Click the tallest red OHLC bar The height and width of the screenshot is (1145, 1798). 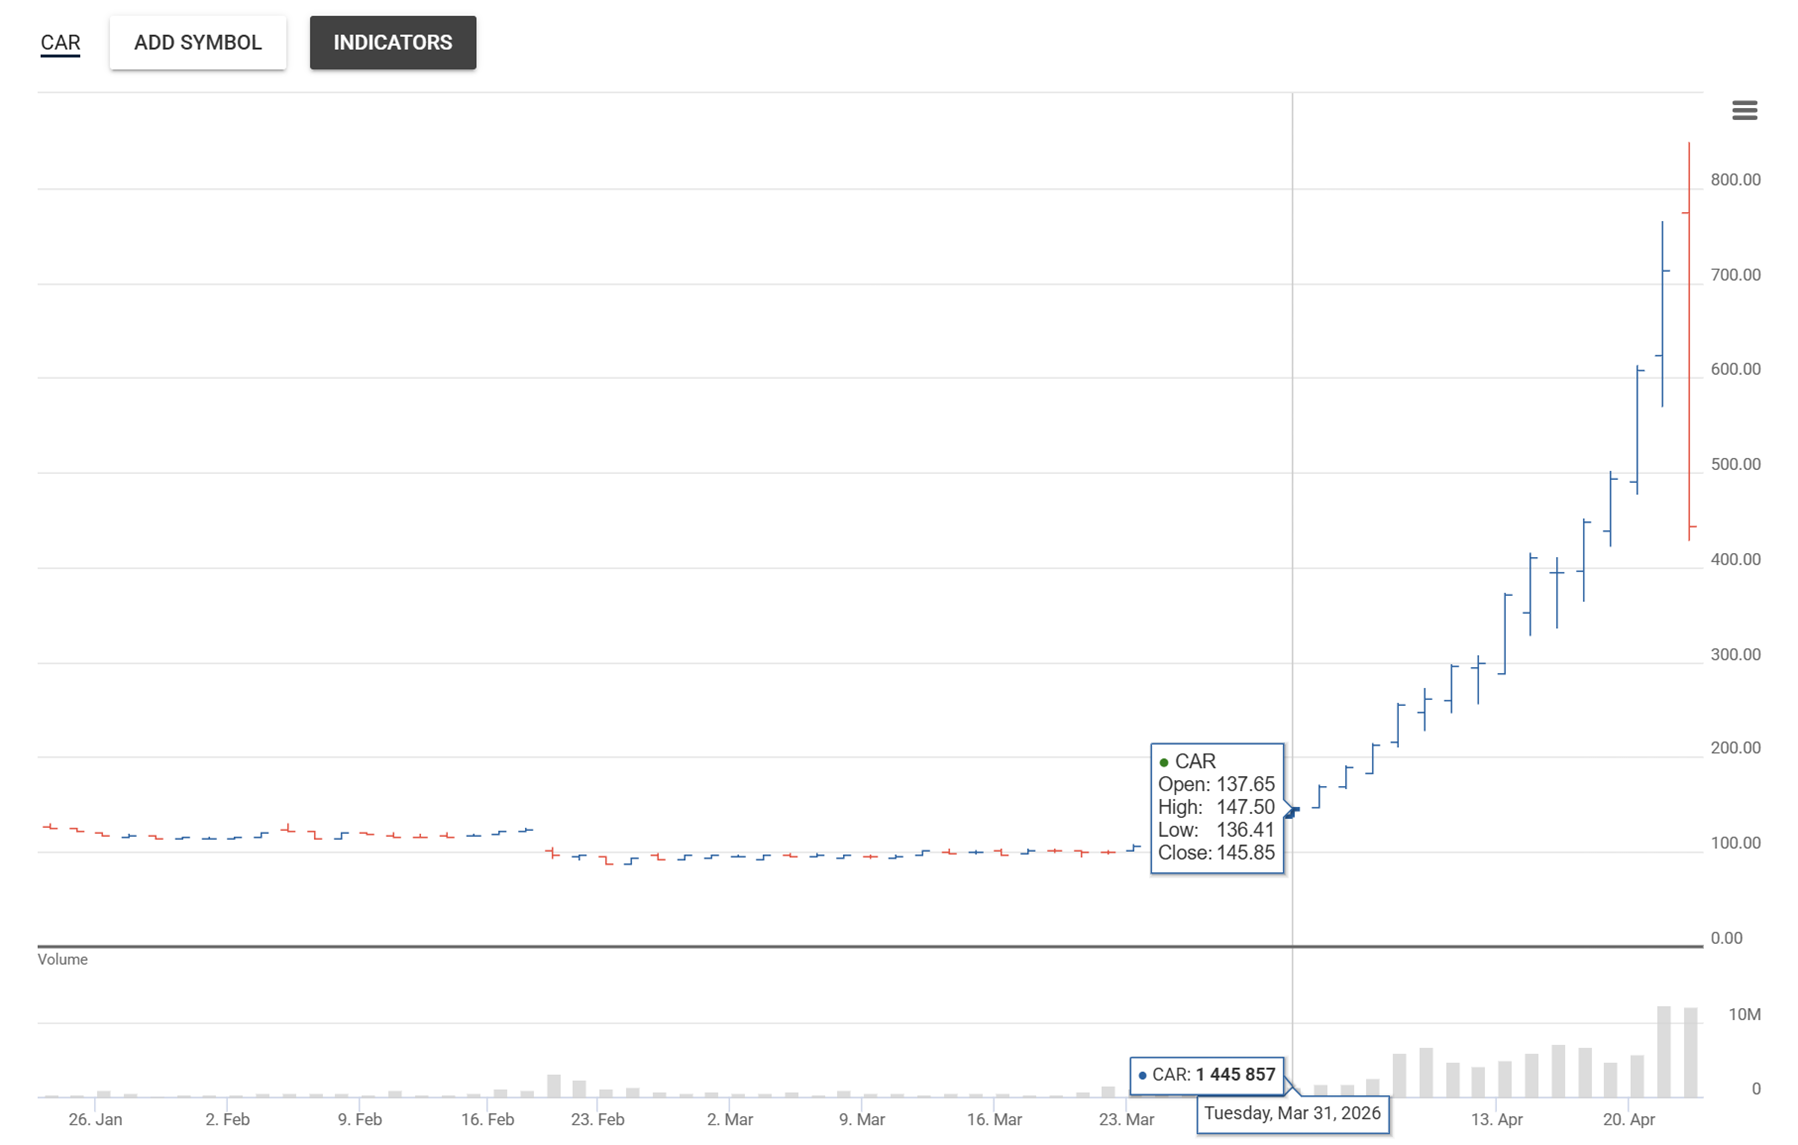[1689, 340]
